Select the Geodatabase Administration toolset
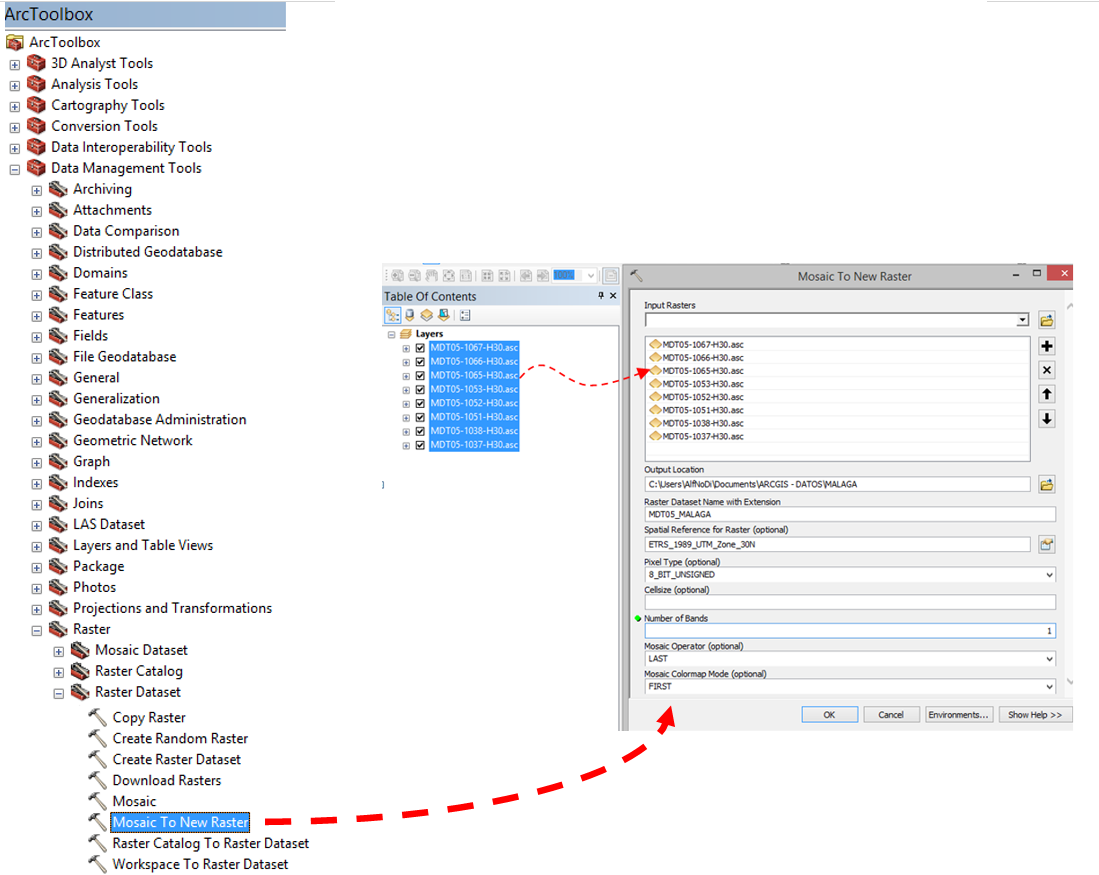 [x=160, y=419]
